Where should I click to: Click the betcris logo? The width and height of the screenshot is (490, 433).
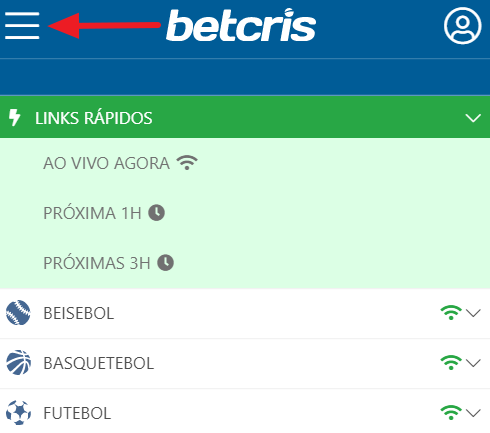point(241,25)
